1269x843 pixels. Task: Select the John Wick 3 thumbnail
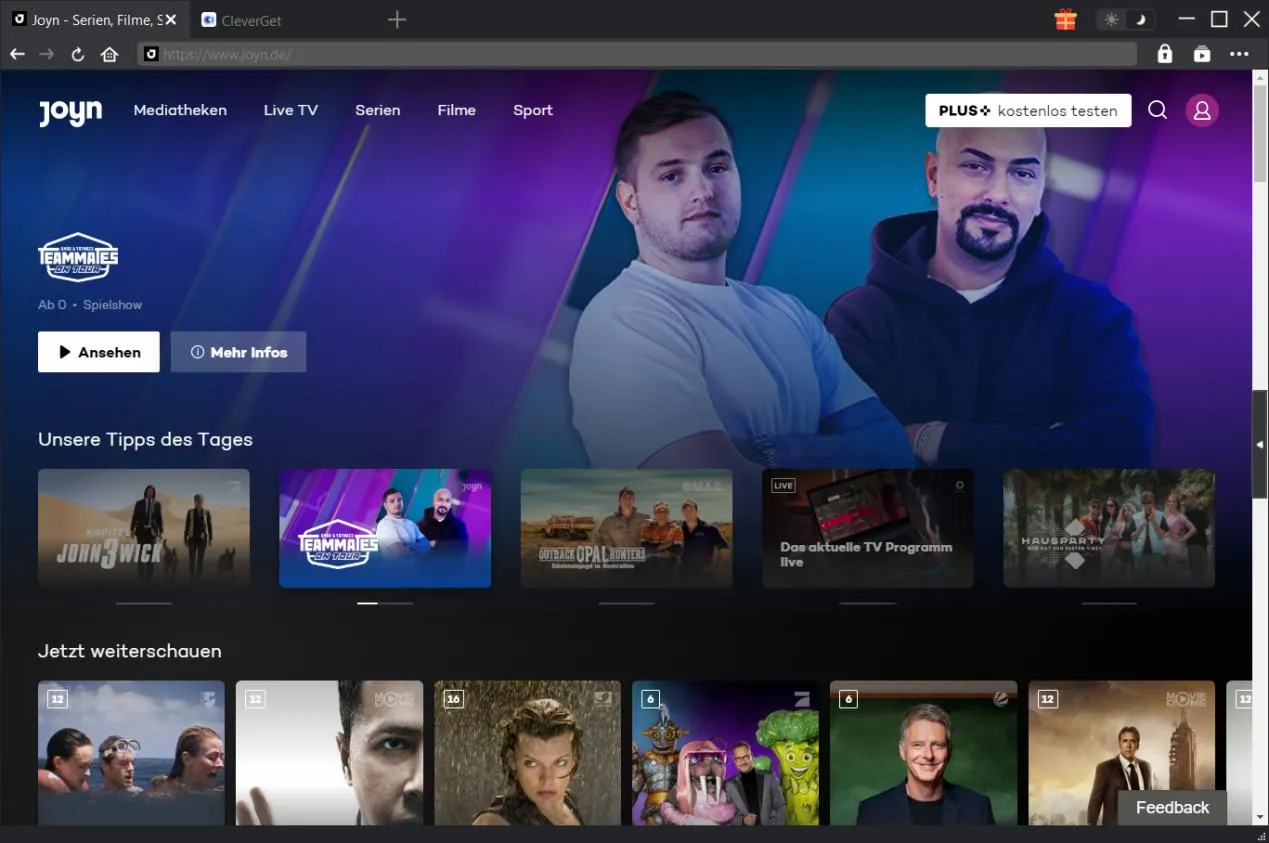click(144, 528)
